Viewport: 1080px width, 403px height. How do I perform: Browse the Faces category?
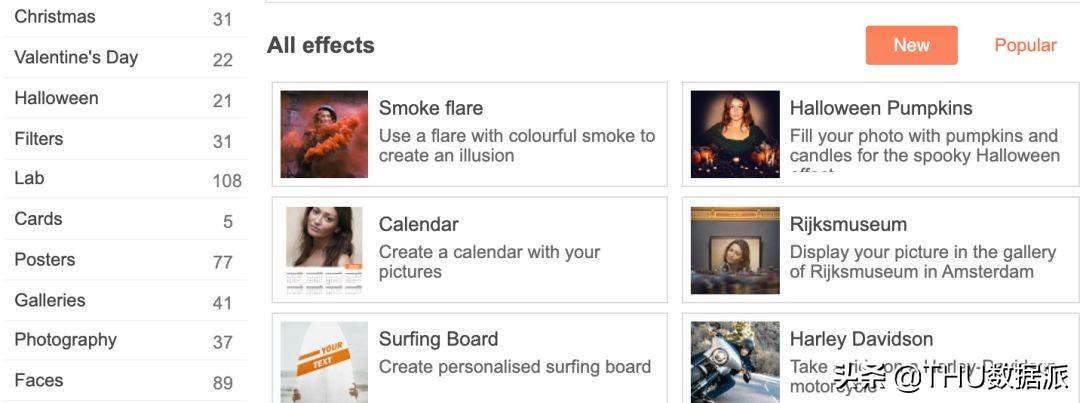[39, 380]
